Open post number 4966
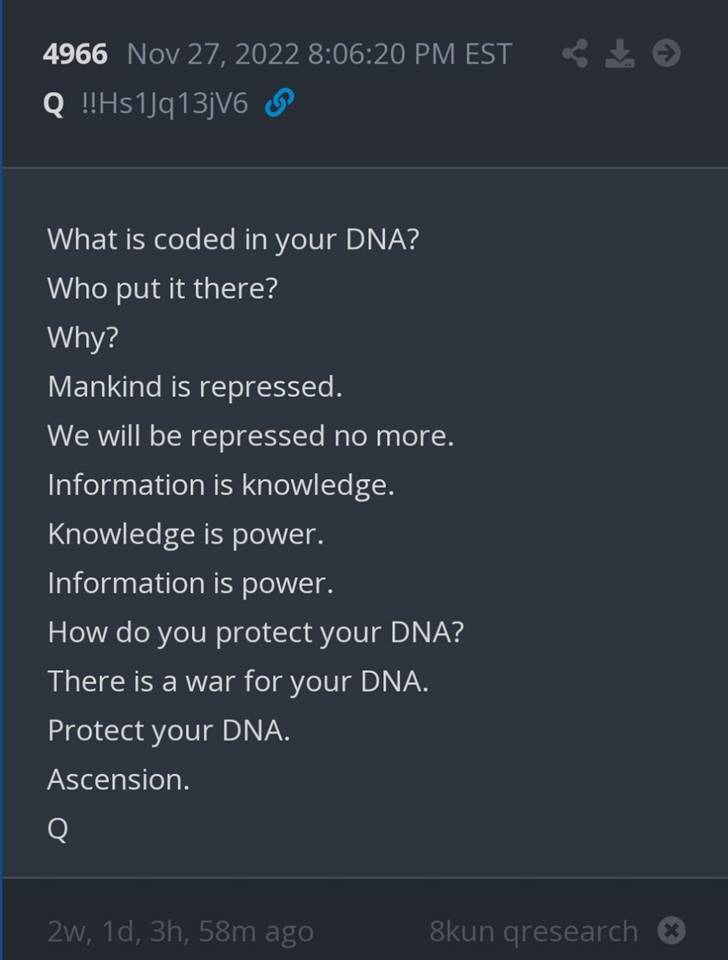The height and width of the screenshot is (960, 728). coord(74,54)
